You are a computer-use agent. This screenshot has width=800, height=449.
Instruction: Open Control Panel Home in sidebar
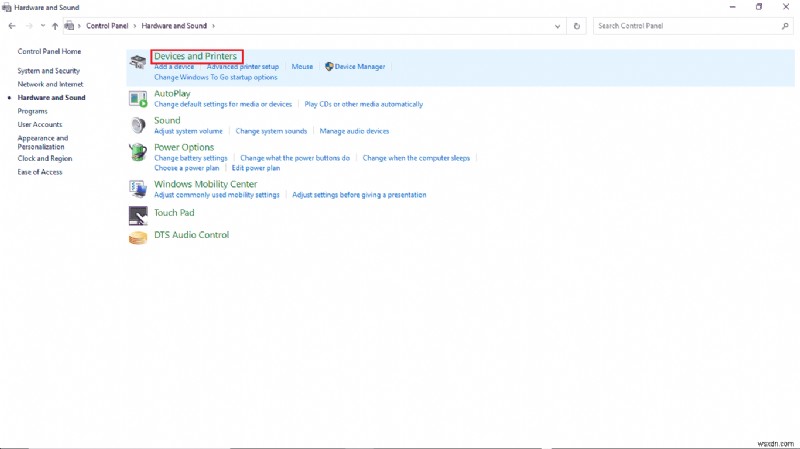point(49,52)
